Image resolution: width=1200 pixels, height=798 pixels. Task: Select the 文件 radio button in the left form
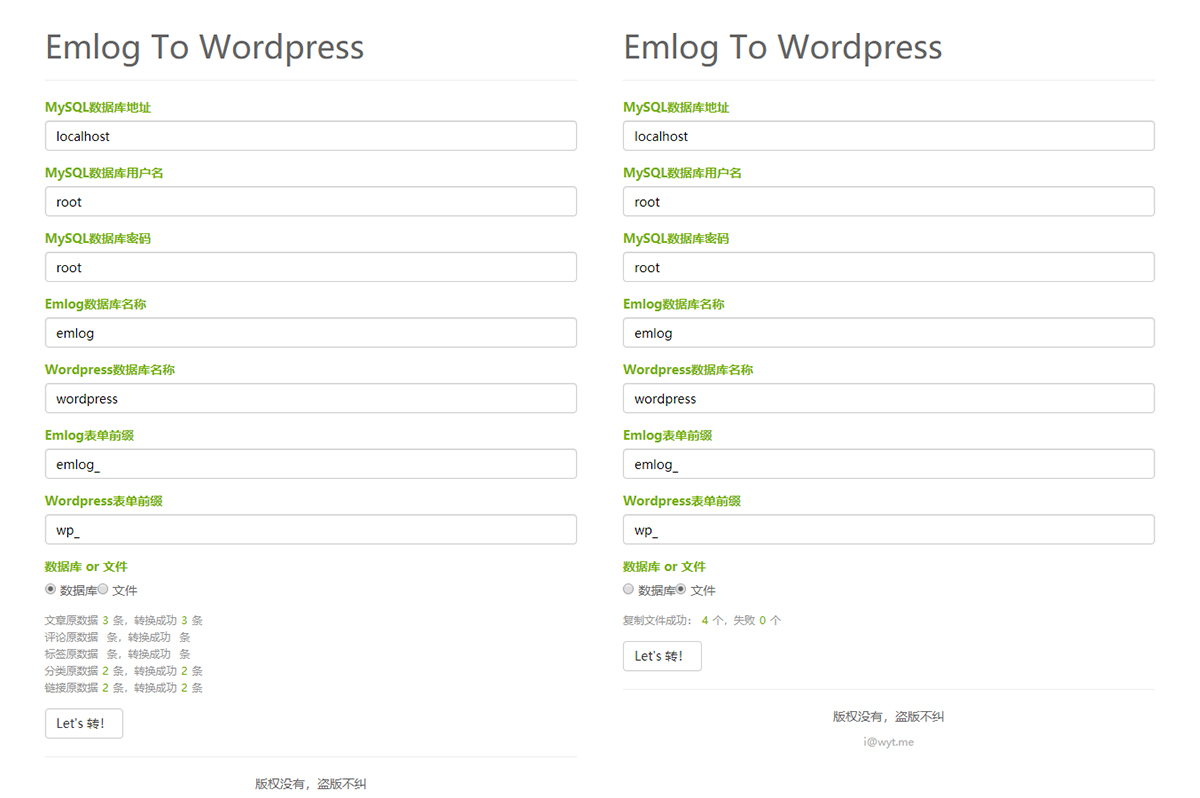click(x=103, y=589)
